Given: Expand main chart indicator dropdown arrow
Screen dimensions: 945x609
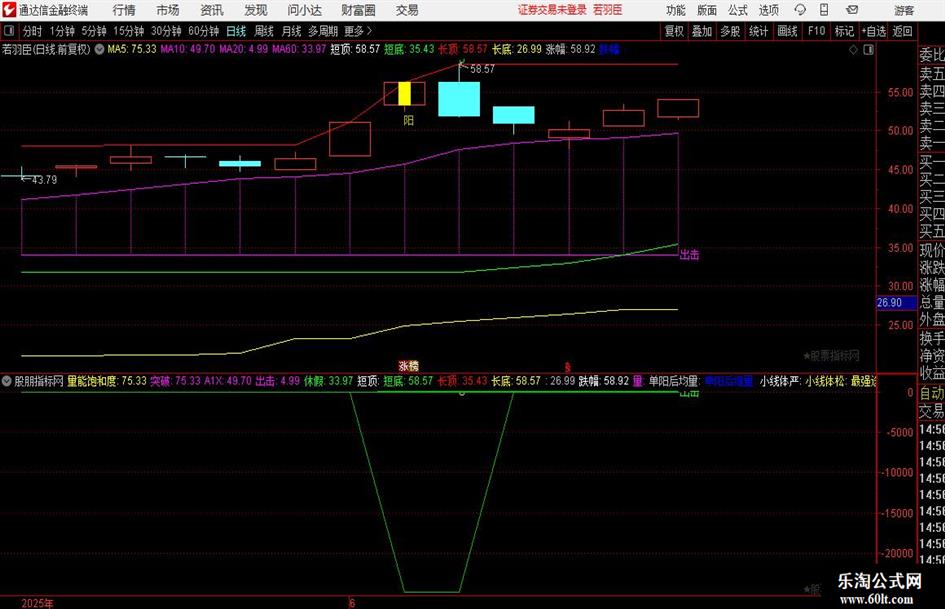Looking at the screenshot, I should tap(99, 49).
